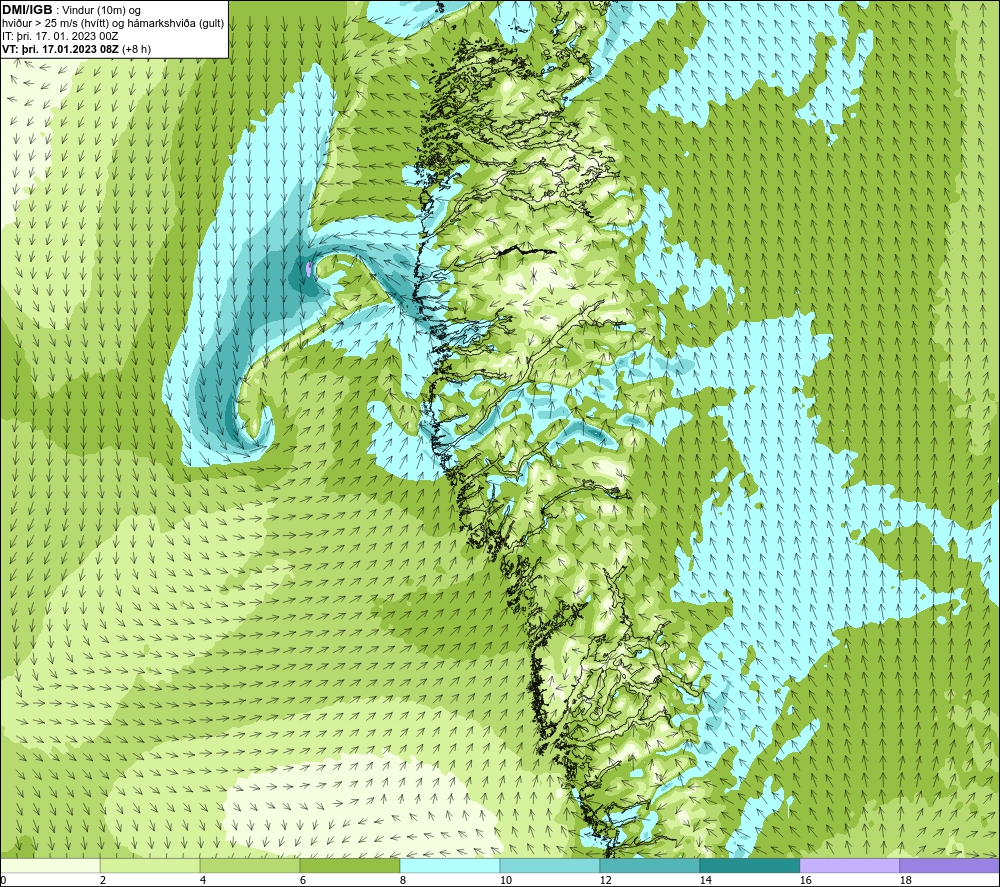Click the '(+8 h)' forecast offset text
This screenshot has height=887, width=1000.
[x=136, y=49]
